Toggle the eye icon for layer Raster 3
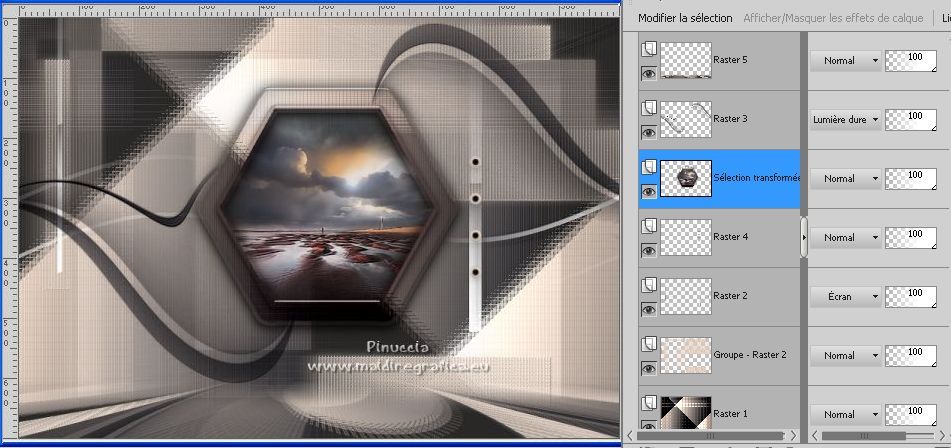The image size is (951, 448). [x=649, y=132]
